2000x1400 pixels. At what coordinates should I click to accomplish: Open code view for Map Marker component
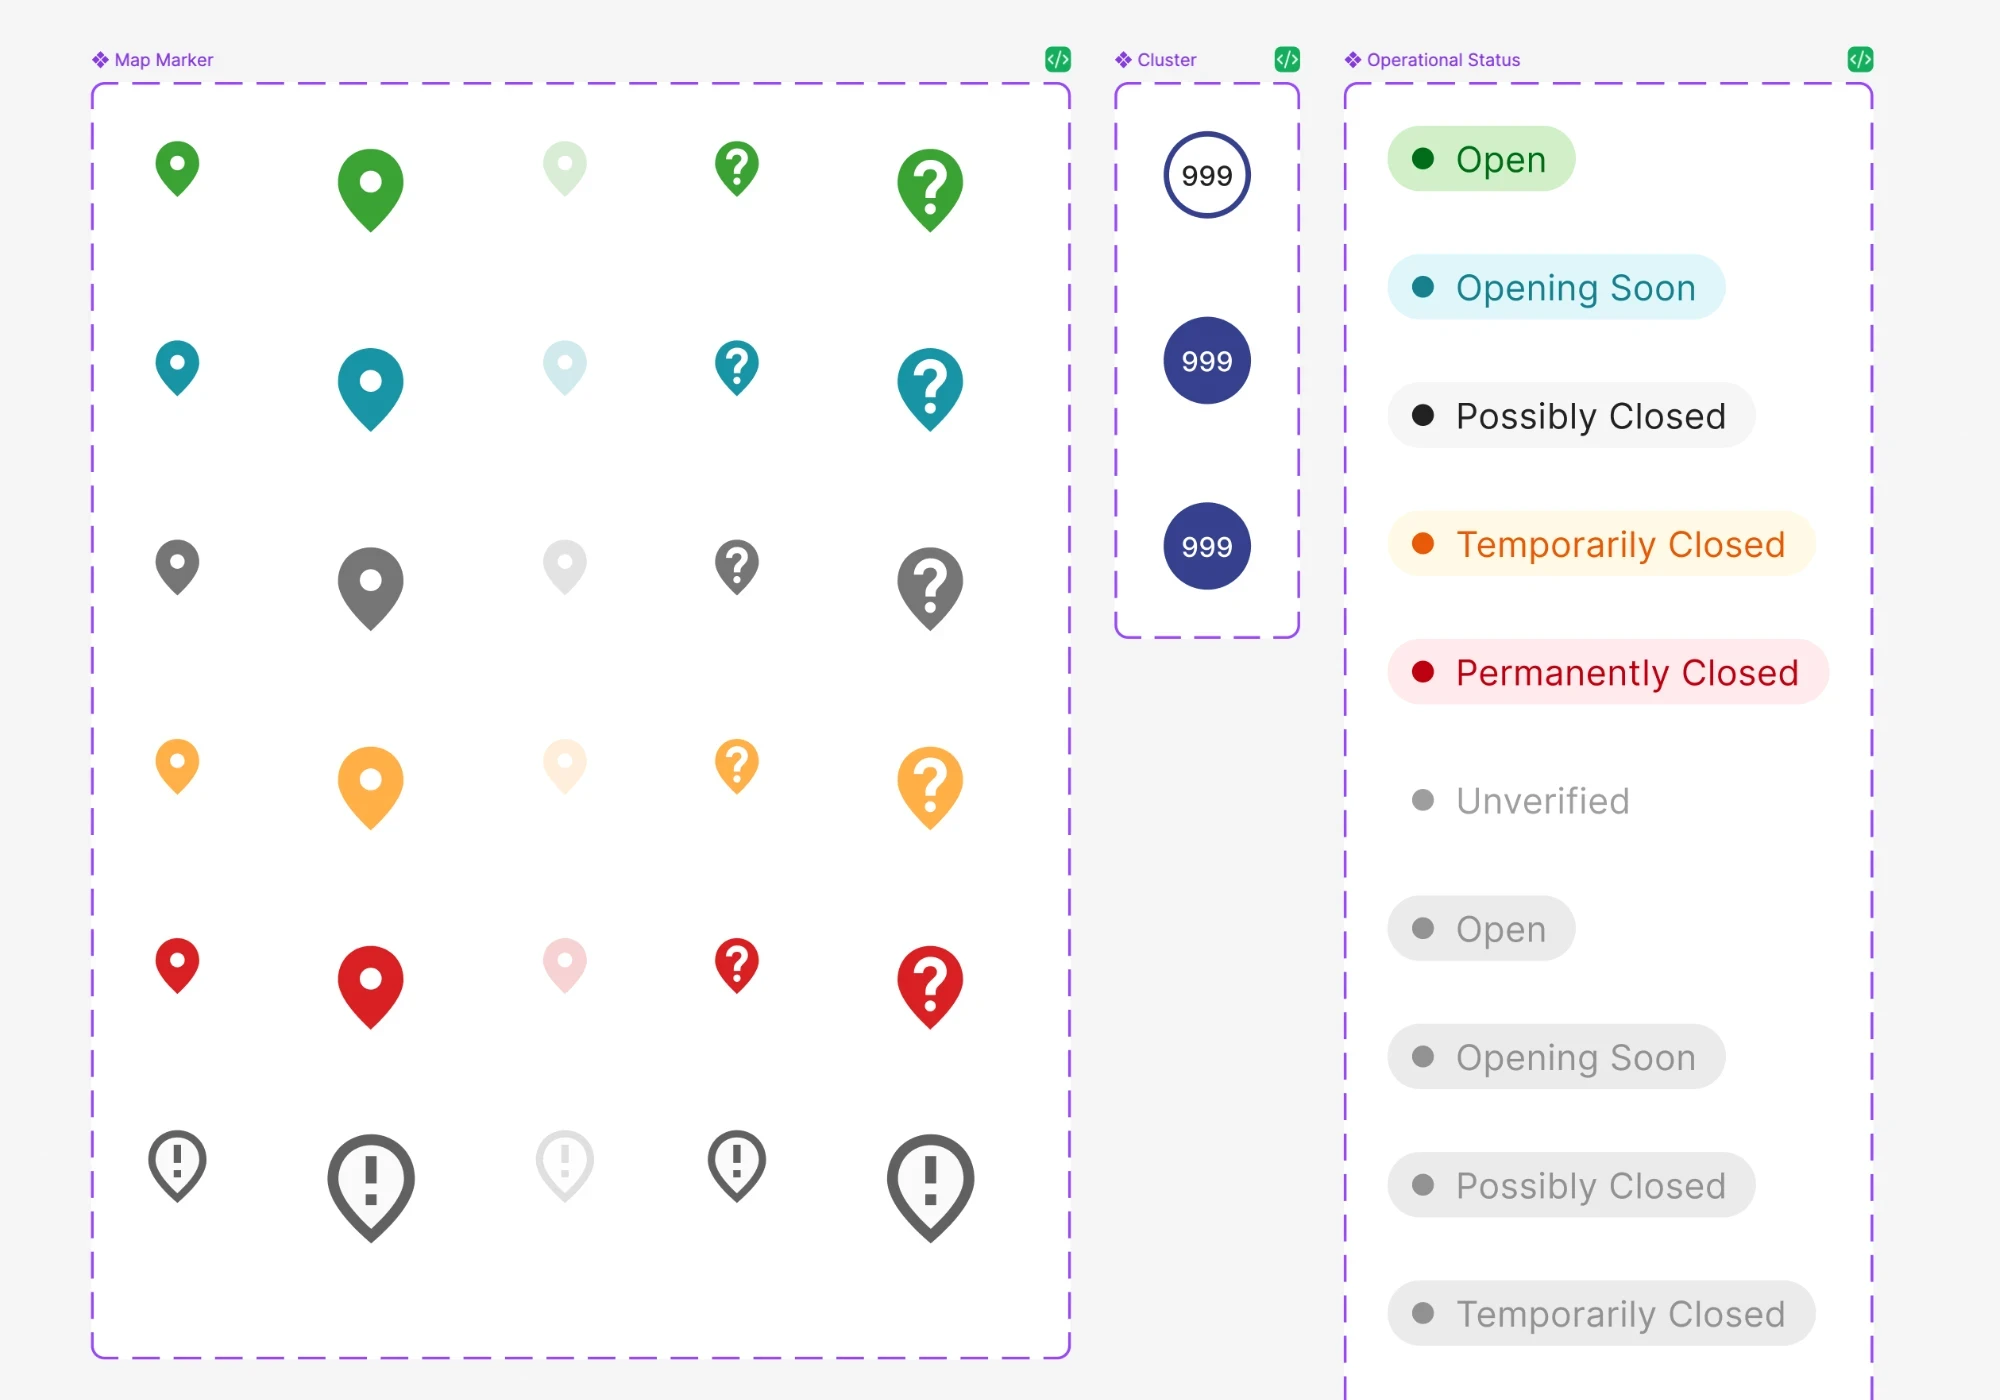1058,59
